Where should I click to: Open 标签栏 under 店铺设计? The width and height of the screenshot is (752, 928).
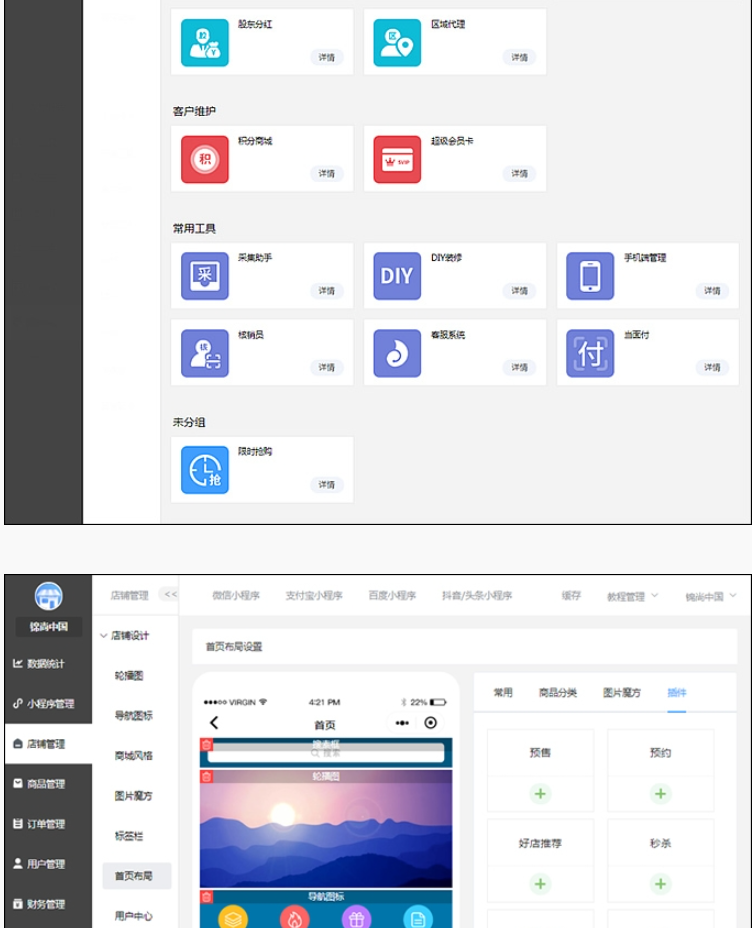pyautogui.click(x=129, y=836)
